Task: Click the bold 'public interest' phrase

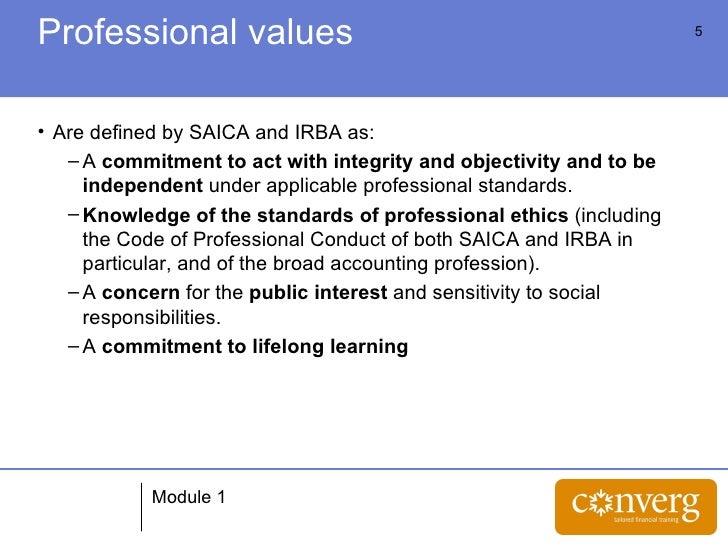Action: (x=318, y=293)
